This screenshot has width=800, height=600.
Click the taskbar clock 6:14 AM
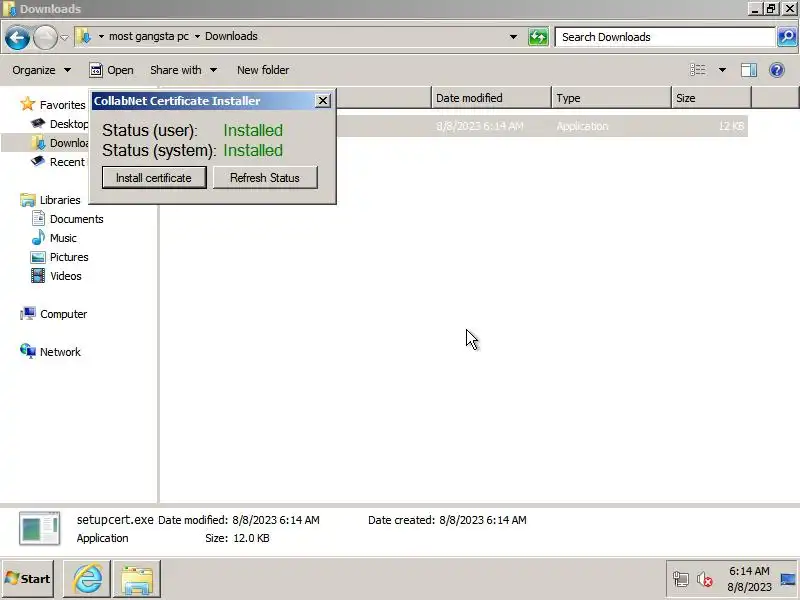[x=749, y=571]
